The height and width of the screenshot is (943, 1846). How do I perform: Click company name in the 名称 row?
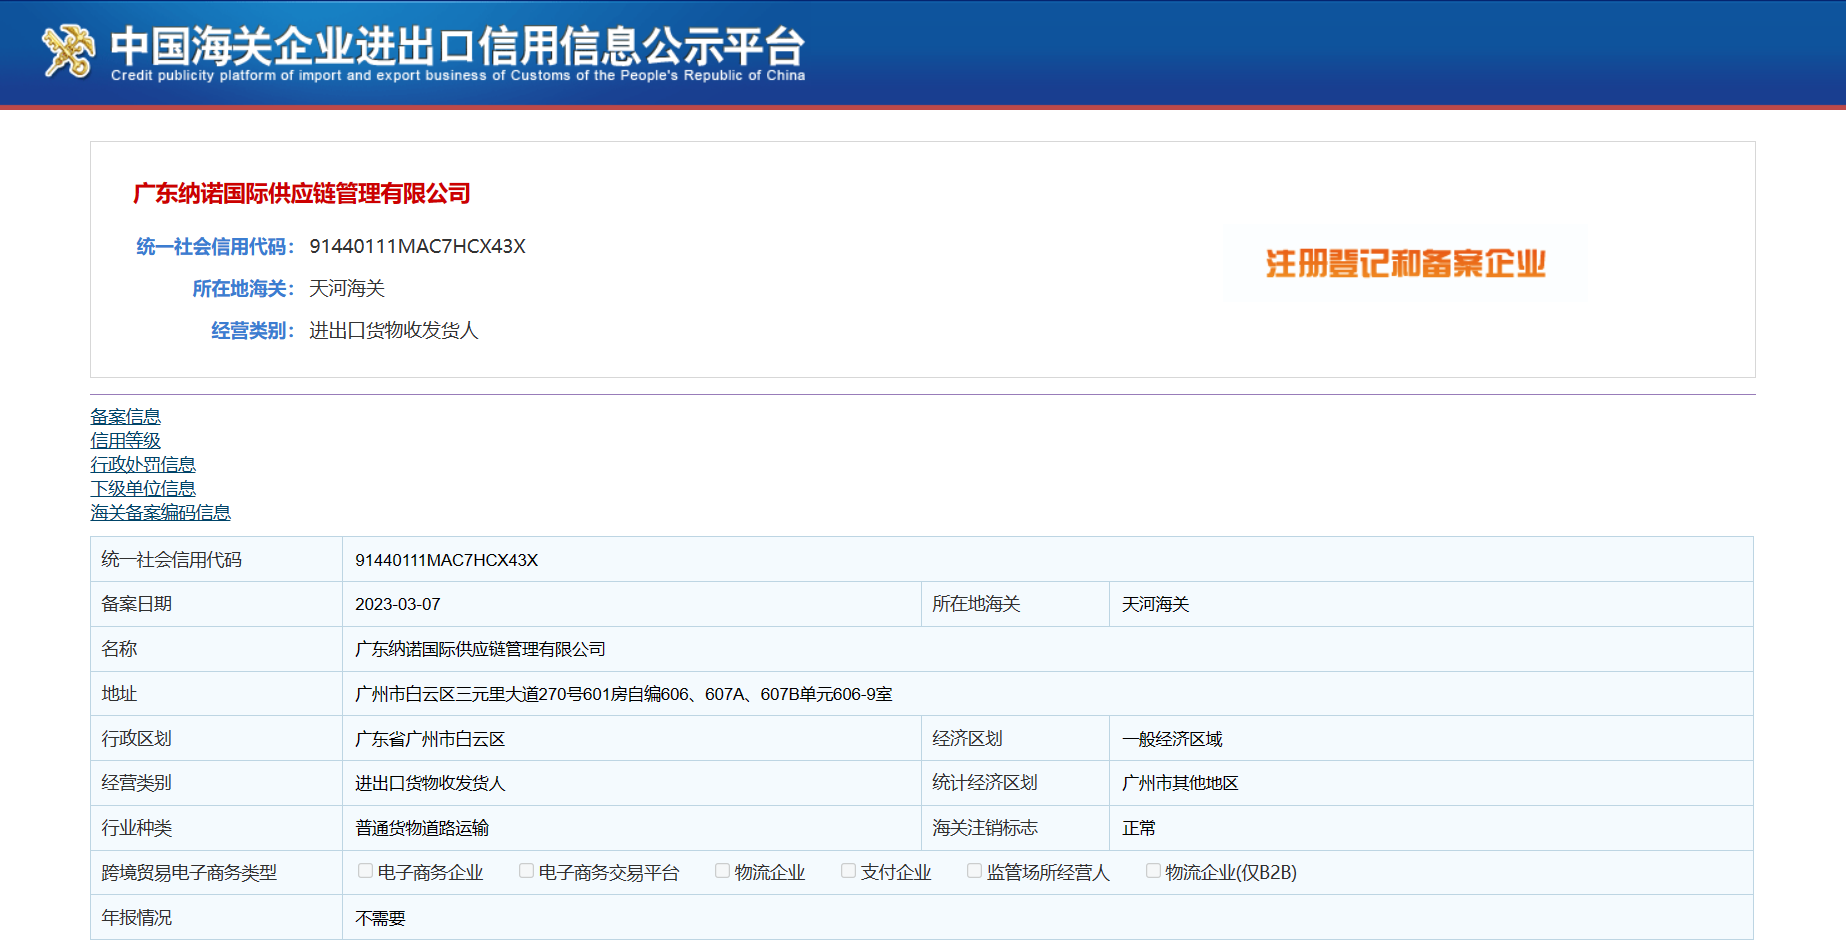pos(480,649)
